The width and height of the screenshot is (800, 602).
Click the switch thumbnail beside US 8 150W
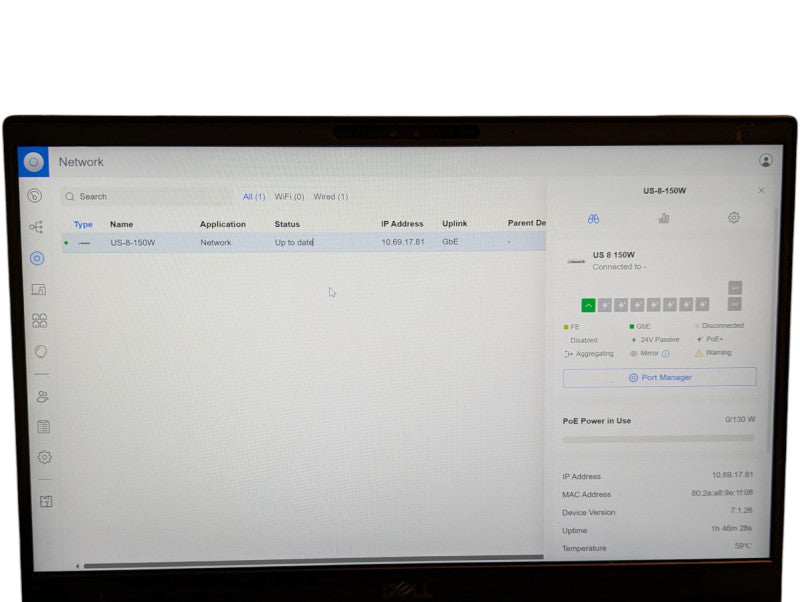[x=576, y=262]
